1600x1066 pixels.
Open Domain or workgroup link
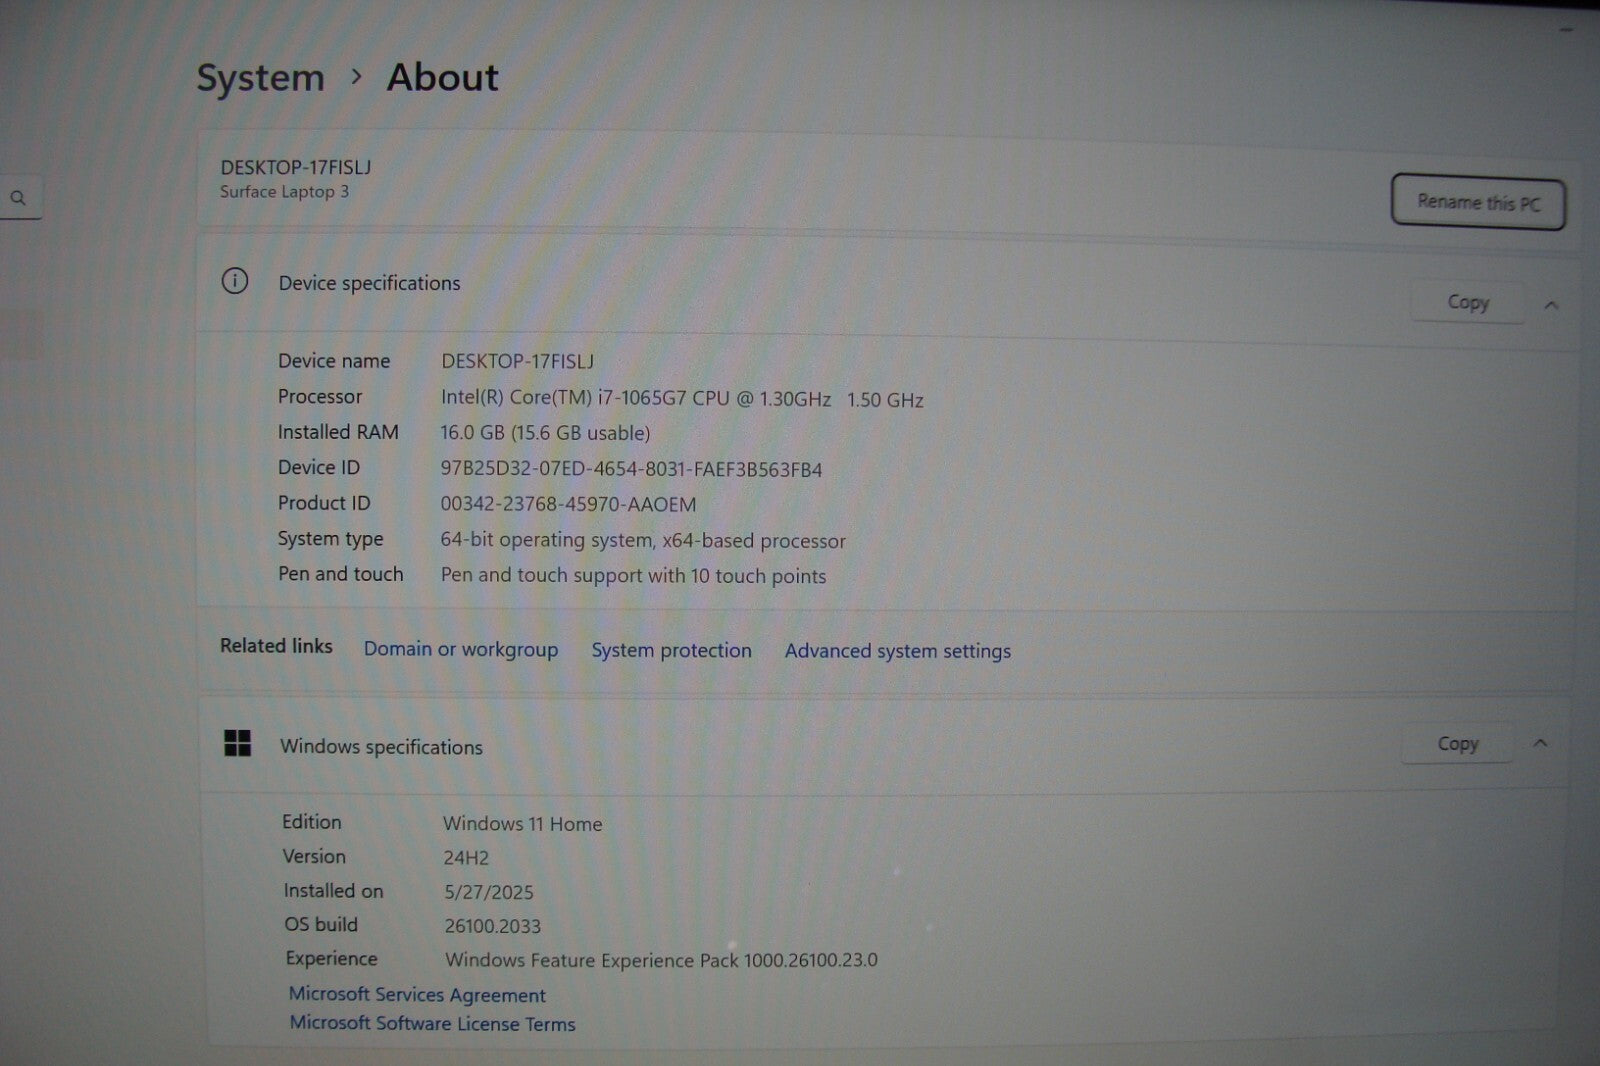point(460,649)
